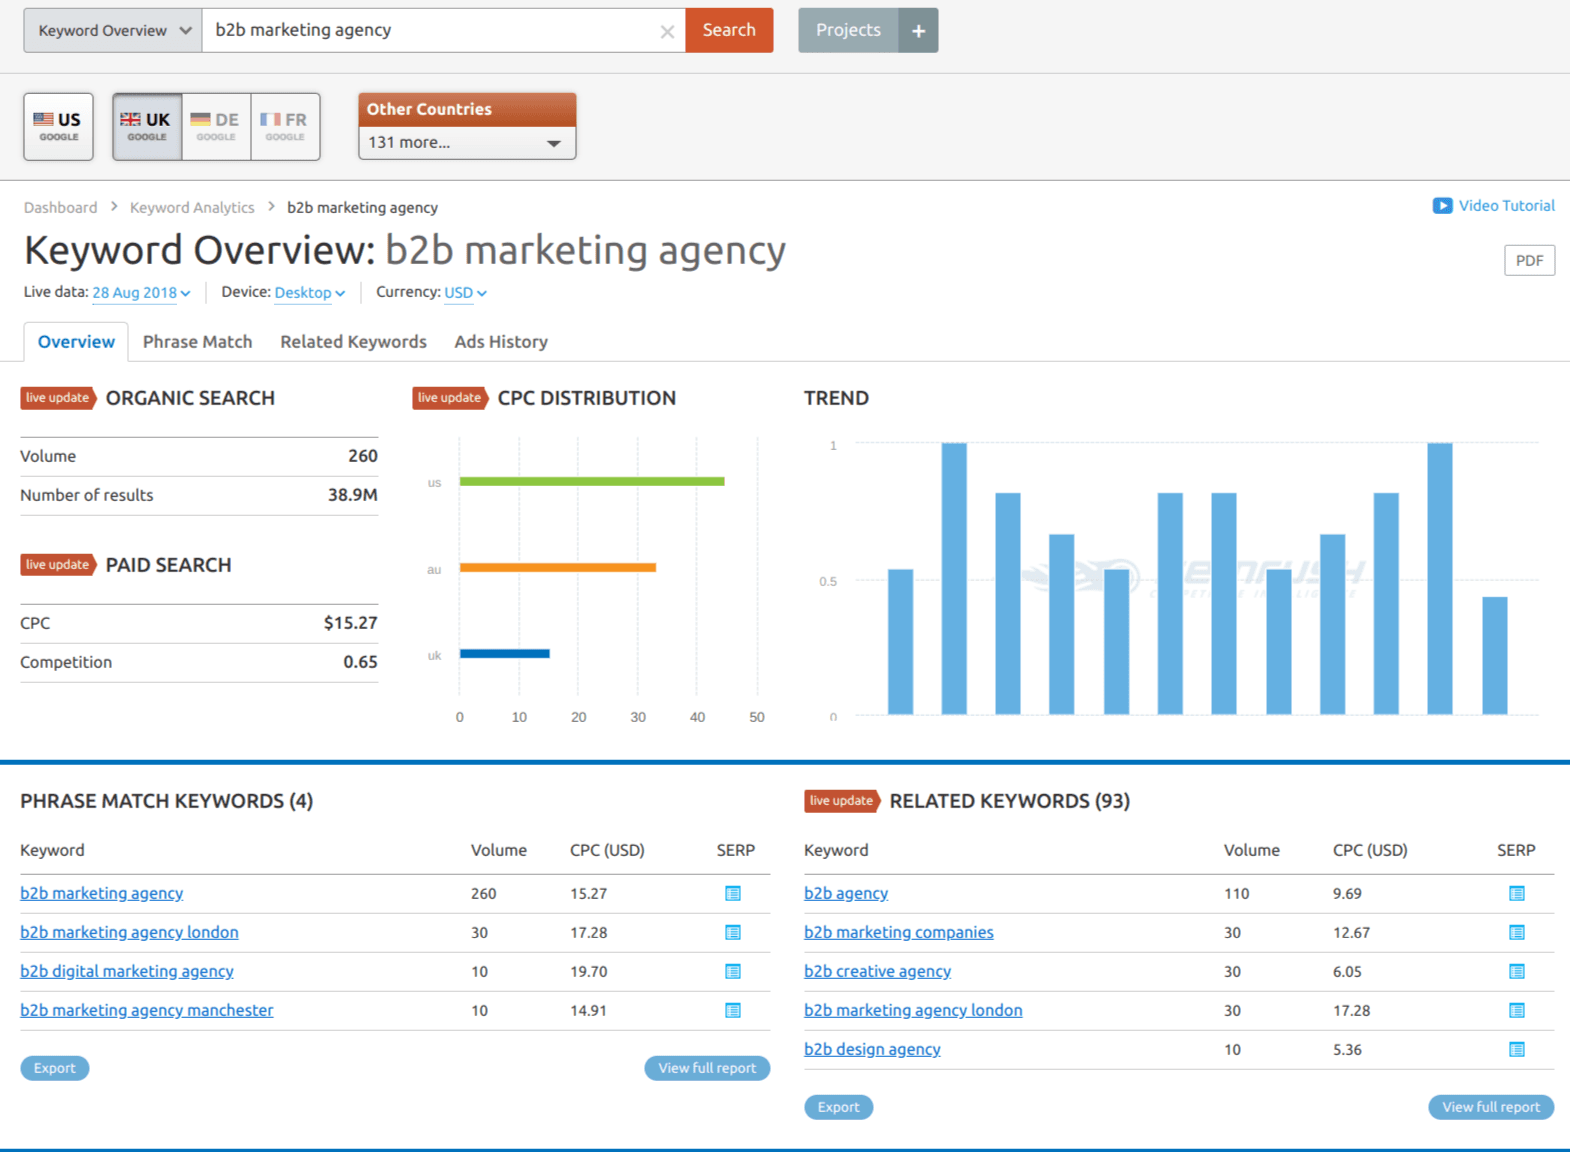The width and height of the screenshot is (1570, 1153).
Task: Open SERP icon for b2b design agency
Action: [x=1517, y=1049]
